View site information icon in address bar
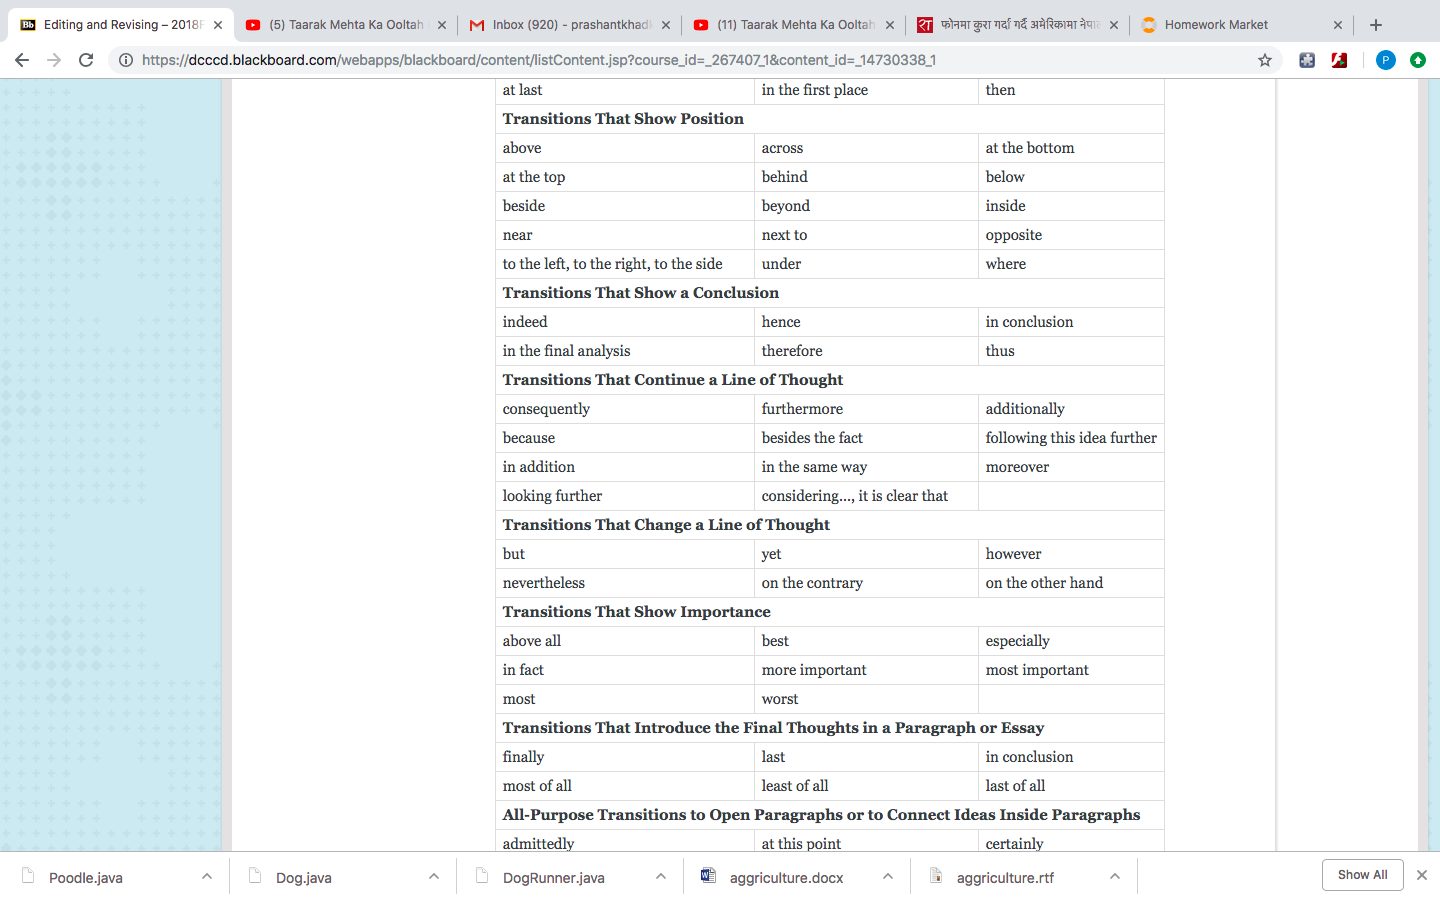 point(126,60)
